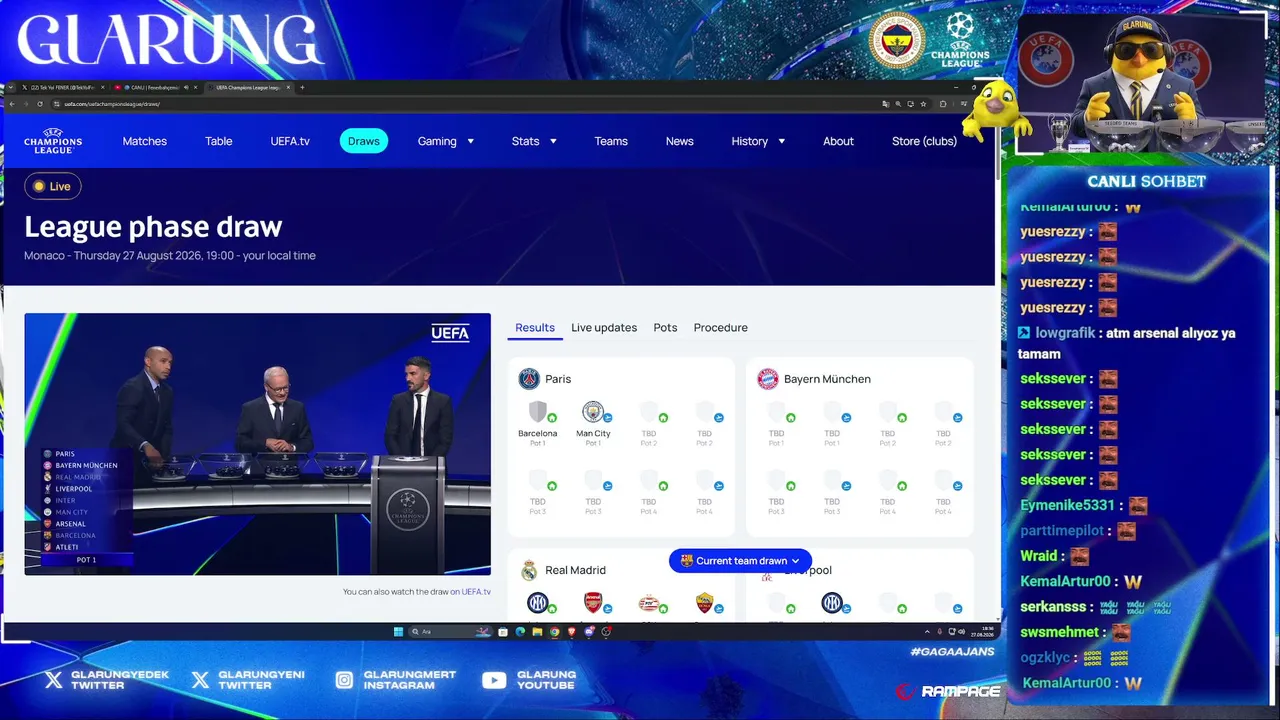Expand the Current team drawn dropdown

740,561
